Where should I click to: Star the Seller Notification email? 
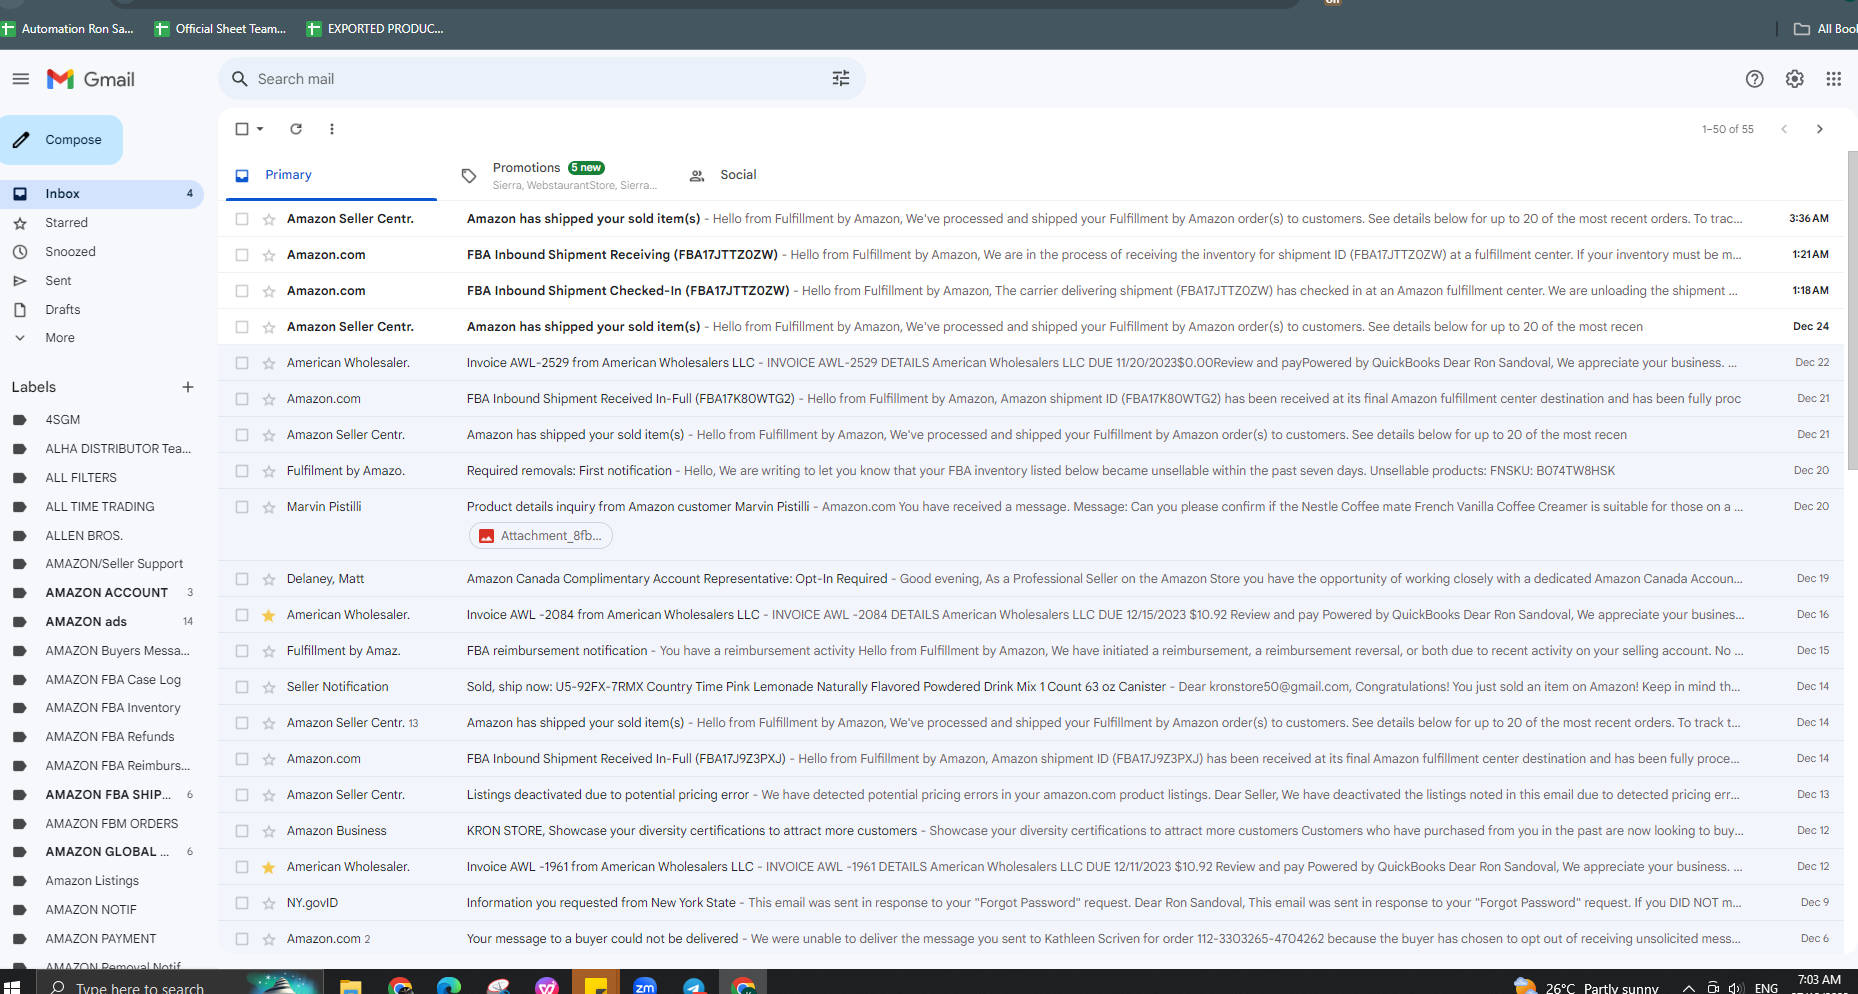[269, 687]
